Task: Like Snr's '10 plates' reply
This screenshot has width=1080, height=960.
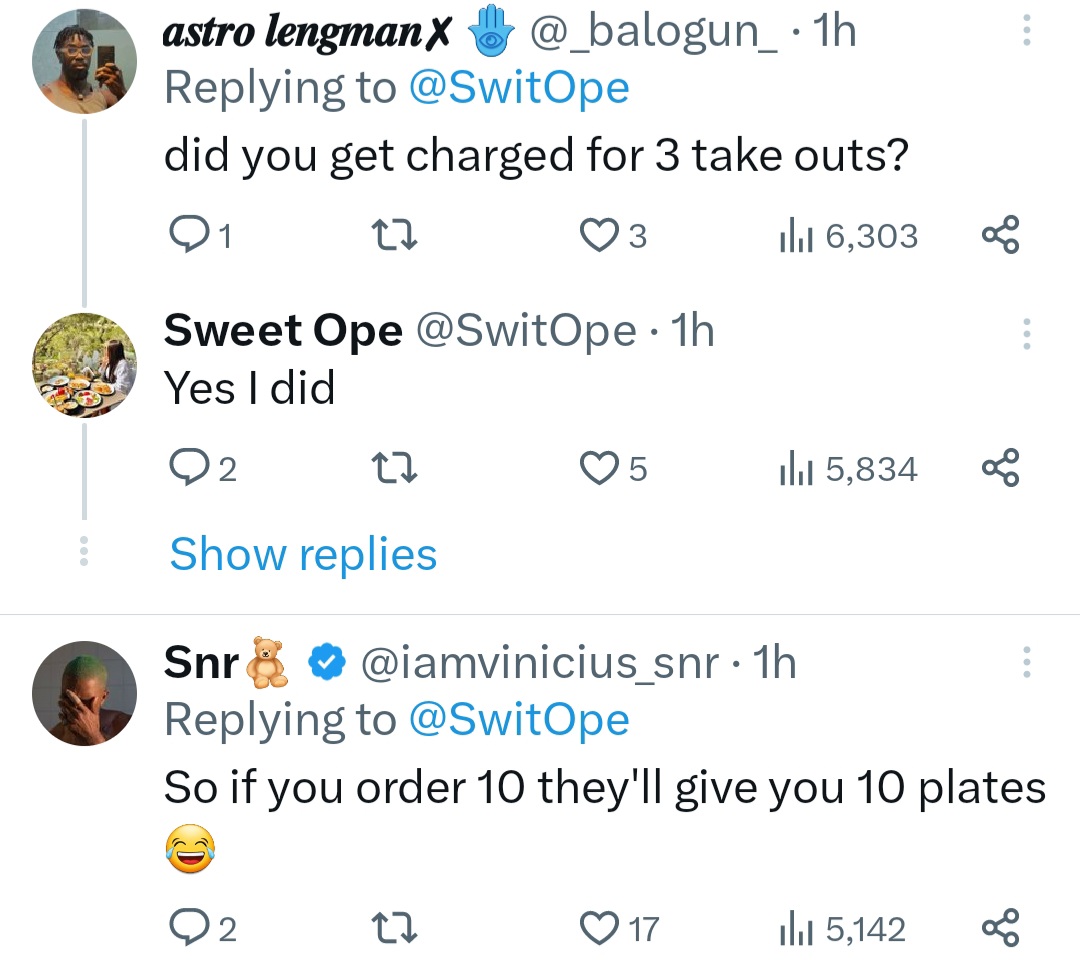Action: [x=600, y=928]
